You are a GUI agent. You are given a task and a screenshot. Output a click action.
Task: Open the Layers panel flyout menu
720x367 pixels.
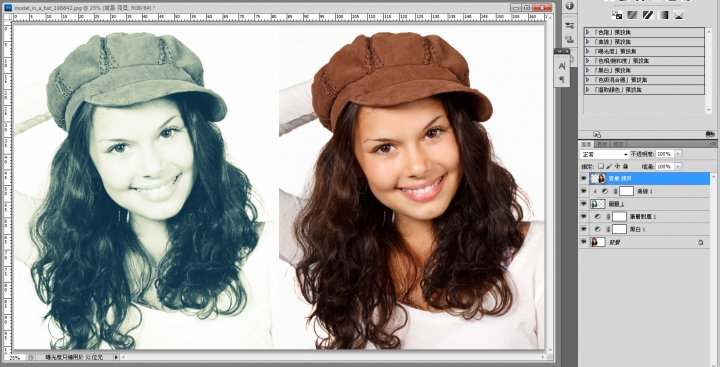coord(713,144)
